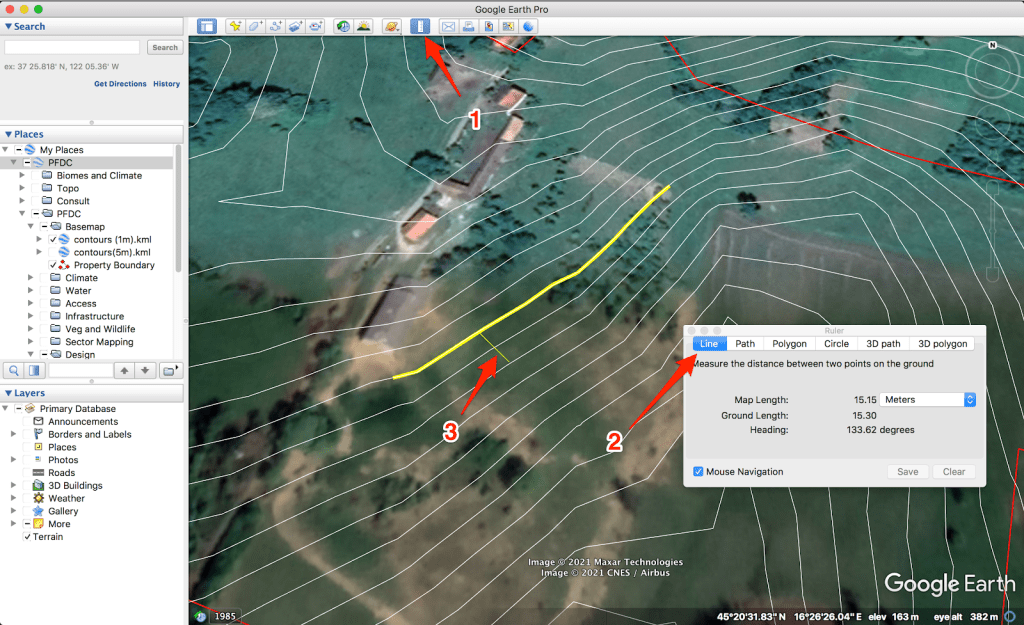Open the Get Directions link
This screenshot has width=1024, height=625.
click(120, 84)
